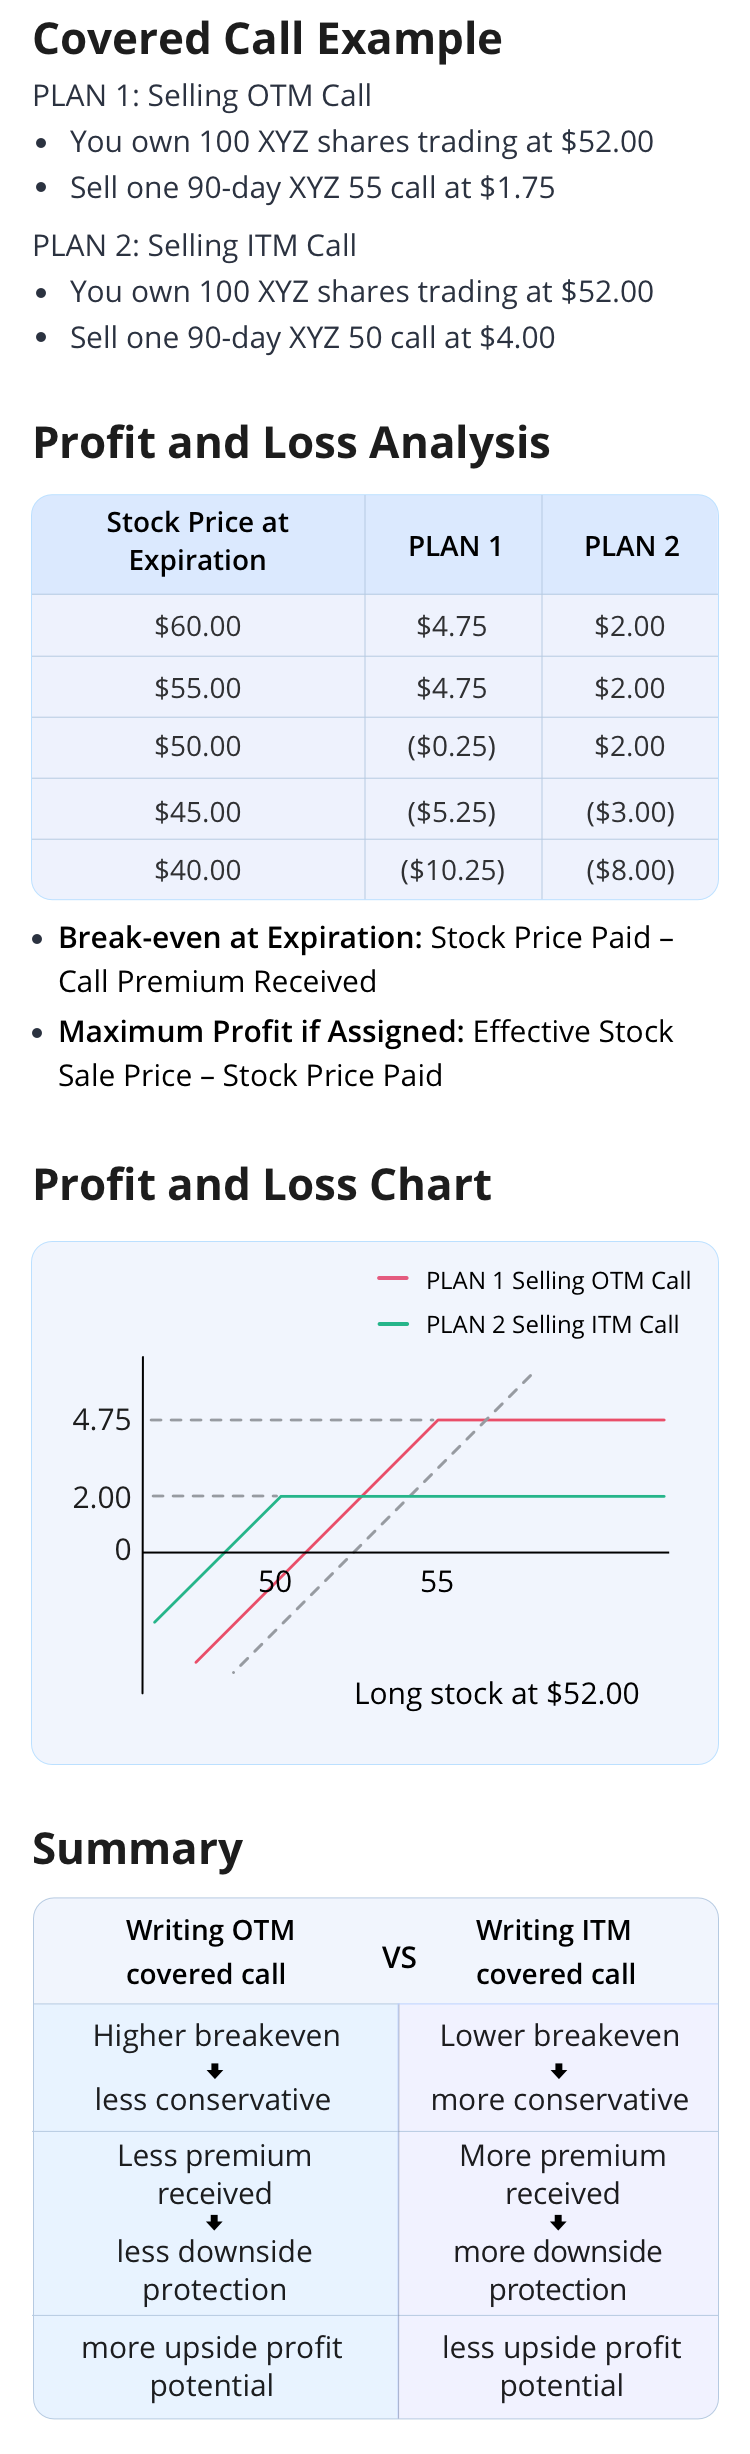Click the 55 x-axis label on chart
The width and height of the screenshot is (750, 2454).
(437, 1582)
